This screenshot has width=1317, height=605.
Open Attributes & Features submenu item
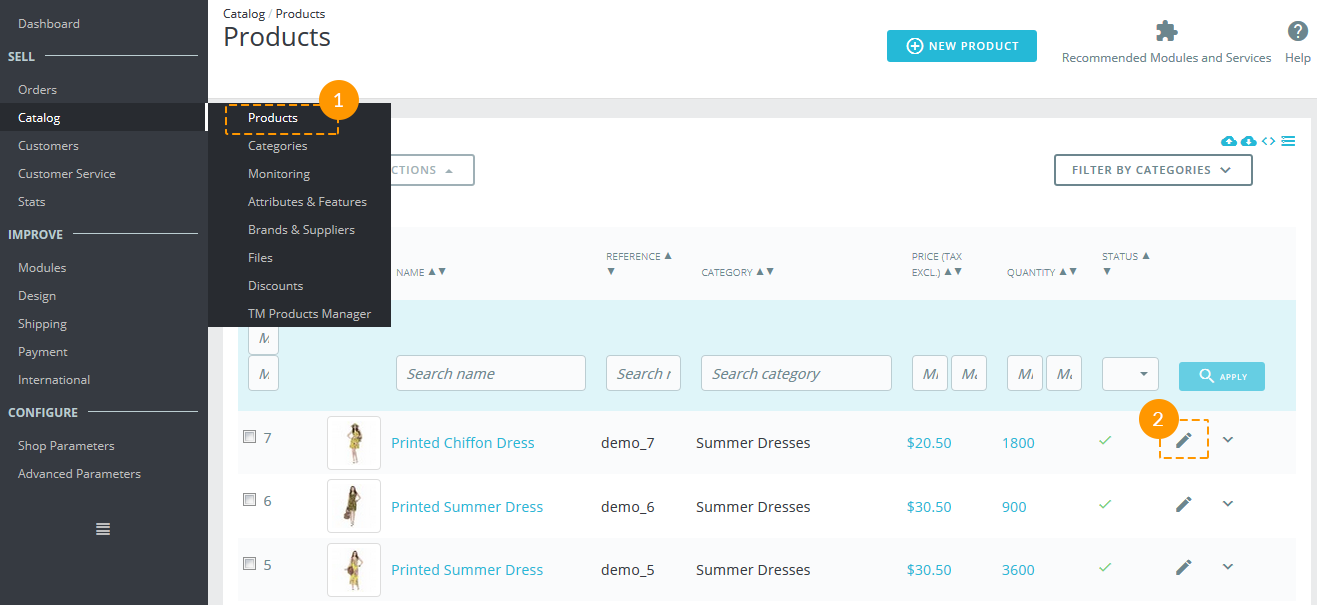point(307,202)
